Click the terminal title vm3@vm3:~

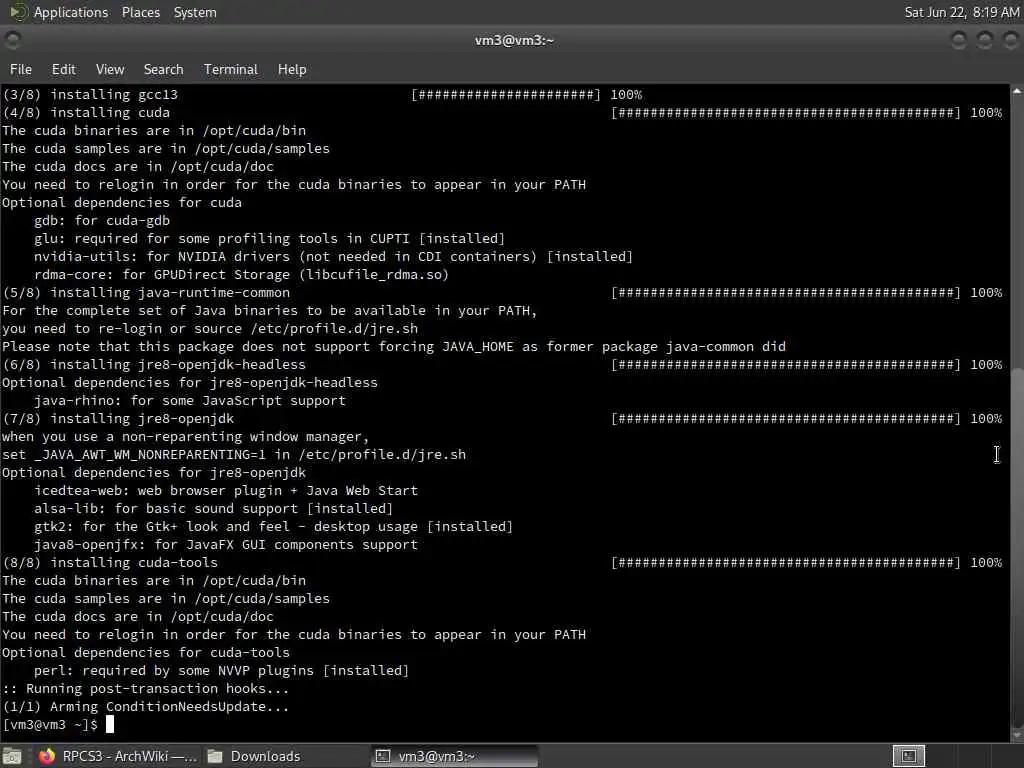[514, 40]
